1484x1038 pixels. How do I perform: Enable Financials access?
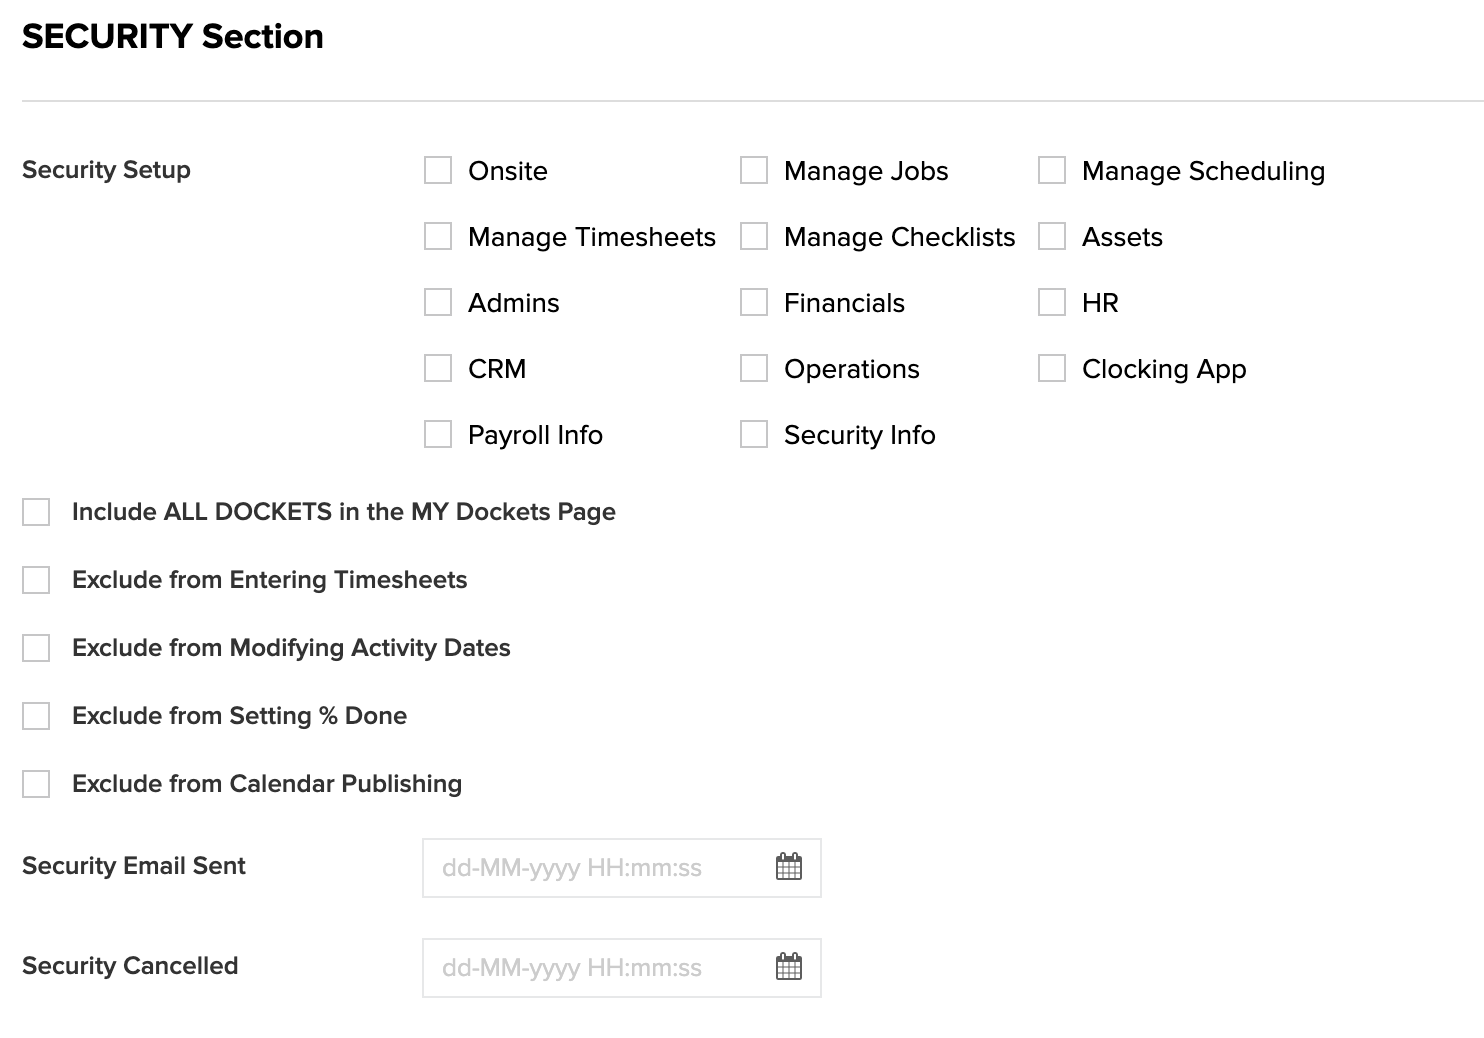point(754,302)
